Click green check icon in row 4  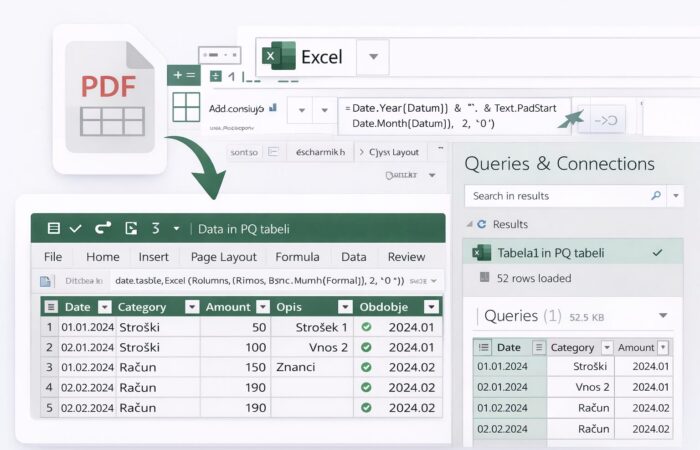point(367,388)
